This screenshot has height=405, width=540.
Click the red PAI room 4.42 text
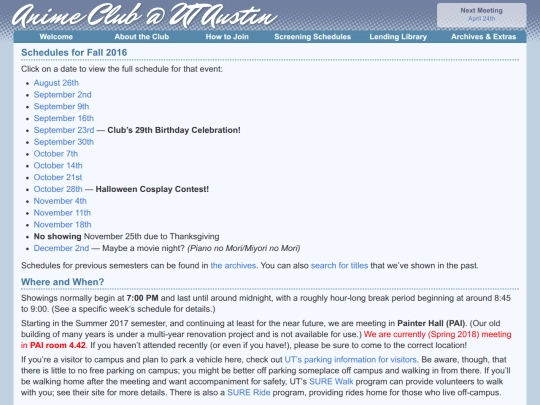pos(59,345)
